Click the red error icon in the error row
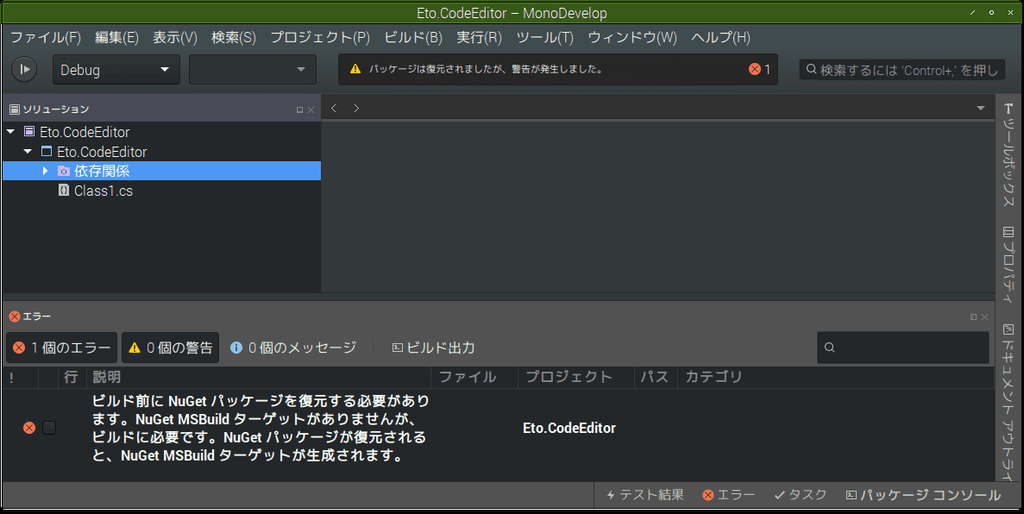 point(29,428)
